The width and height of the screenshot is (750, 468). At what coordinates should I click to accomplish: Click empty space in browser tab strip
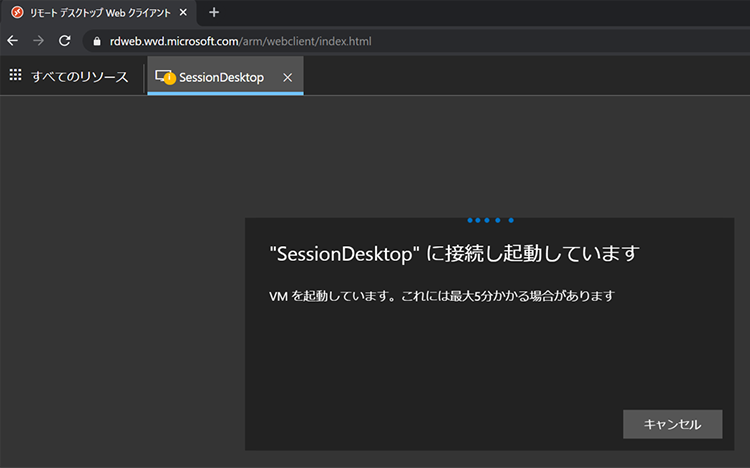tap(480, 12)
